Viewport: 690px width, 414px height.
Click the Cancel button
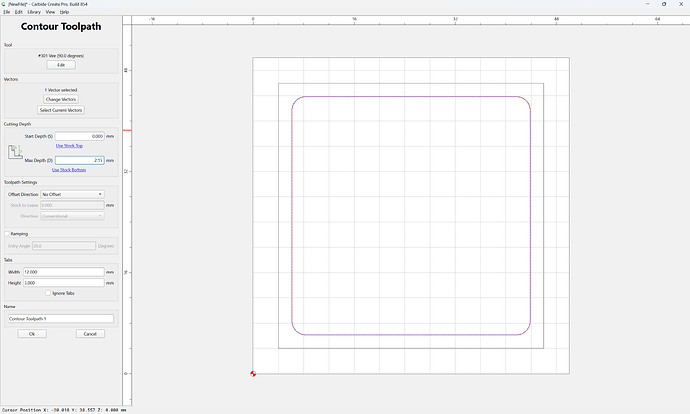click(x=90, y=334)
